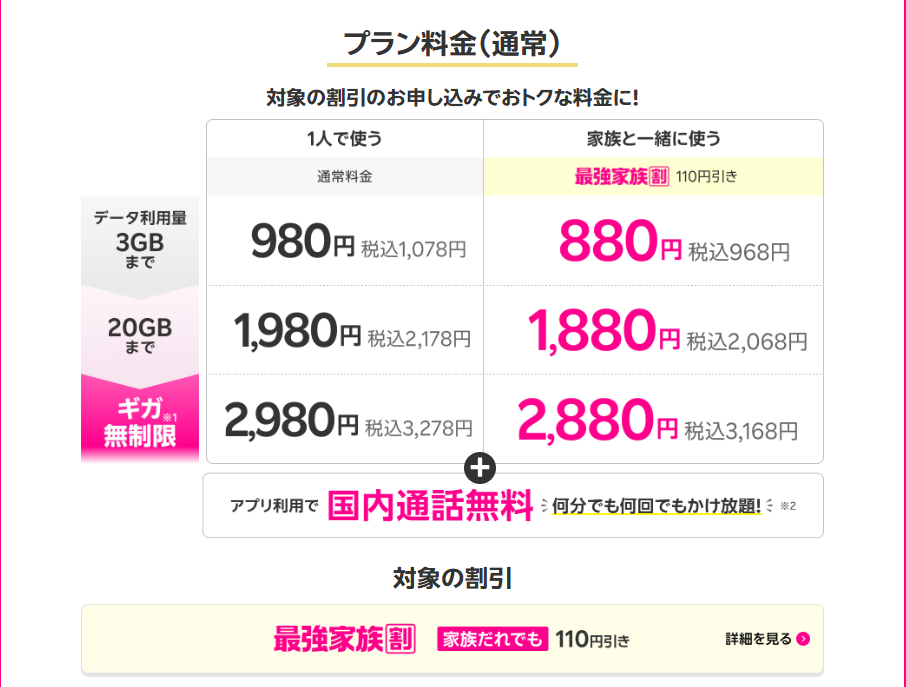The height and width of the screenshot is (687, 906).
Task: Click the 割 badge in the bottom banner
Action: click(402, 639)
